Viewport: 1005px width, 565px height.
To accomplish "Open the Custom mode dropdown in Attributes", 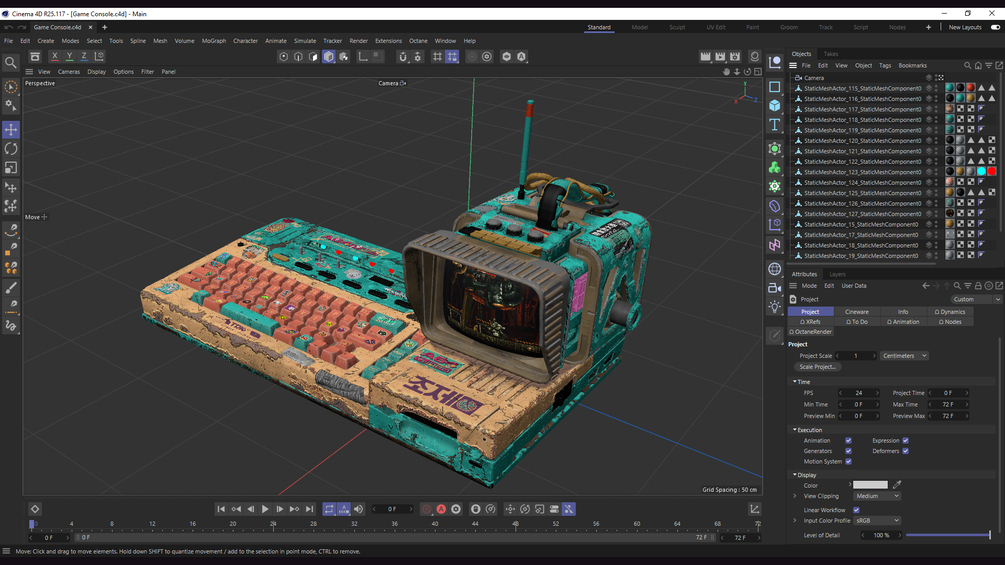I will 974,299.
